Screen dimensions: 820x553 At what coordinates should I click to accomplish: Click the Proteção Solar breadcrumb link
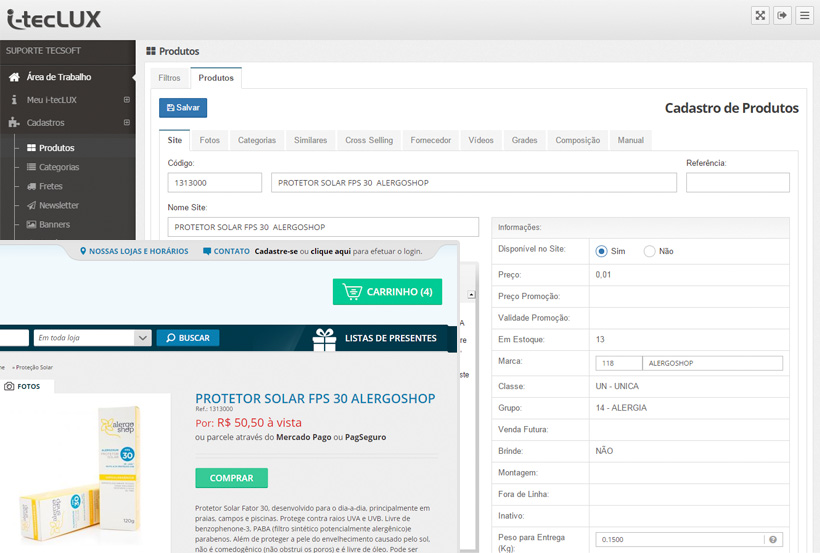tap(34, 367)
